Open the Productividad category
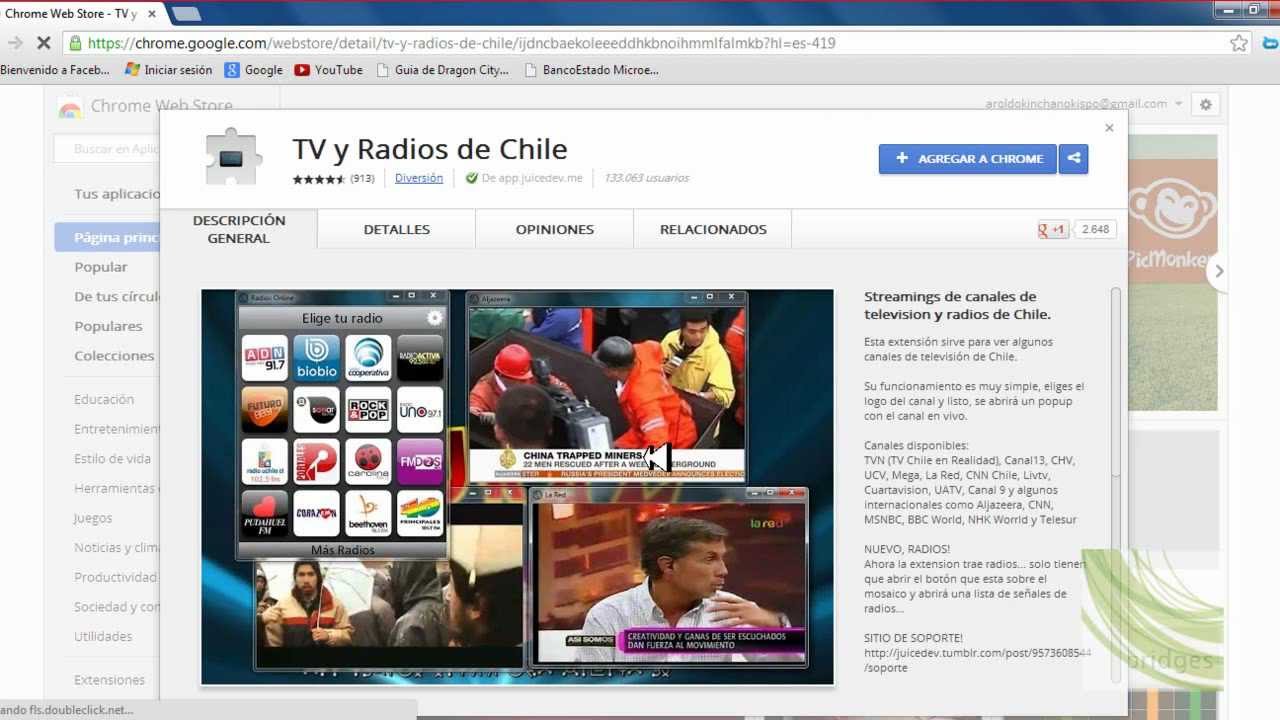 [115, 577]
